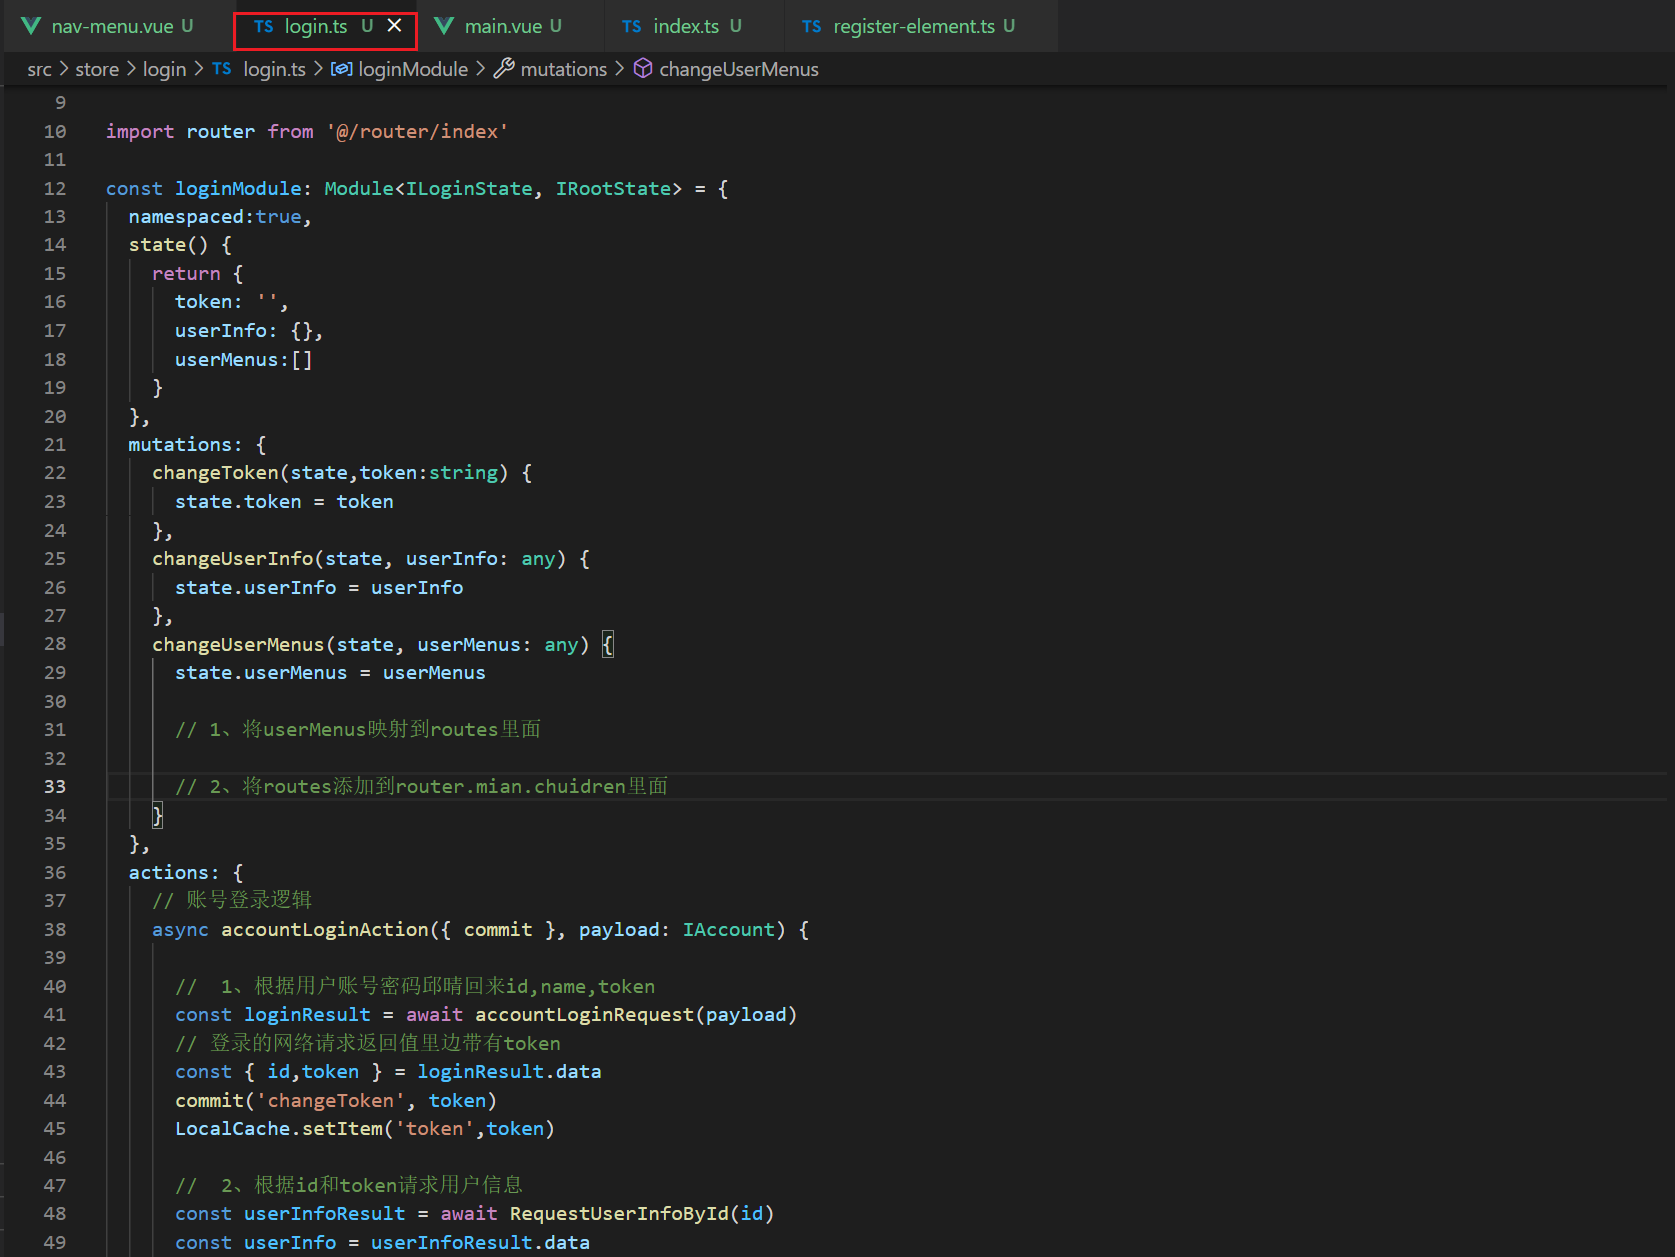Click the changeToken method name
1675x1257 pixels.
tap(215, 473)
